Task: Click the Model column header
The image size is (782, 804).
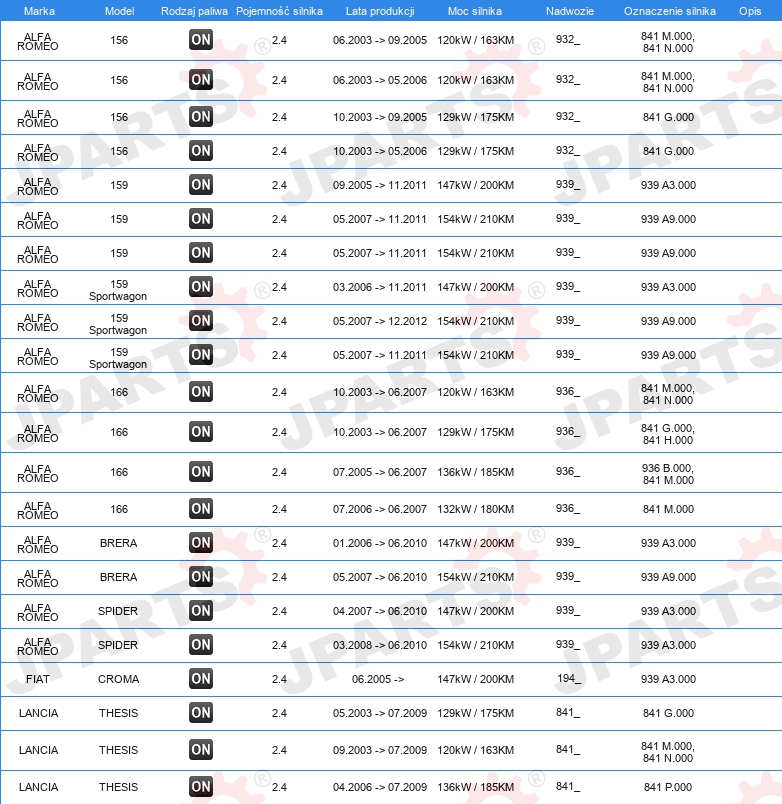Action: 119,11
